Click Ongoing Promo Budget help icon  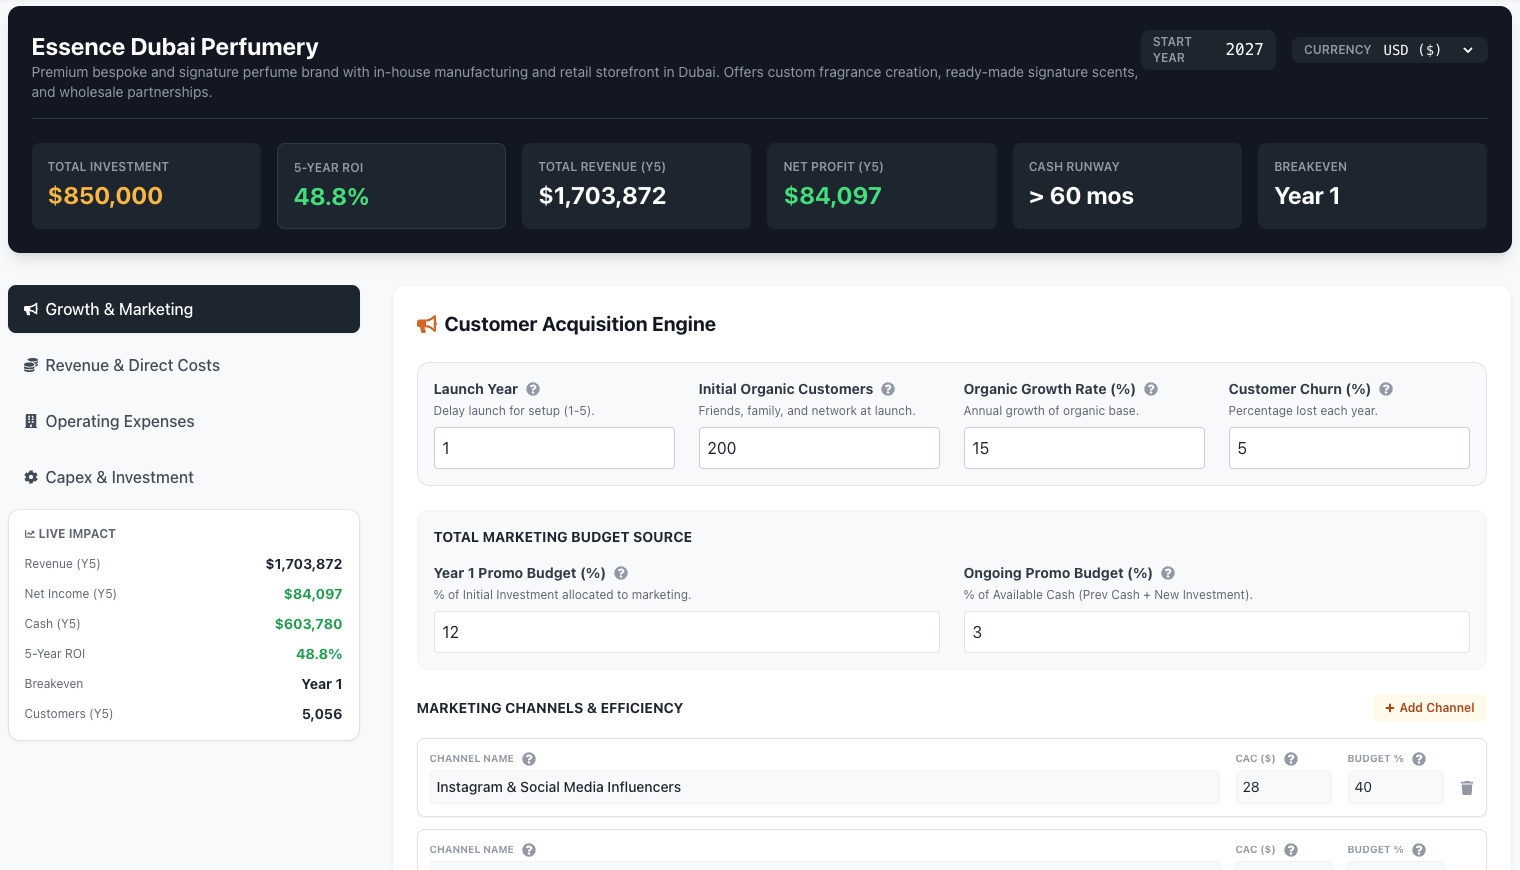point(1168,573)
